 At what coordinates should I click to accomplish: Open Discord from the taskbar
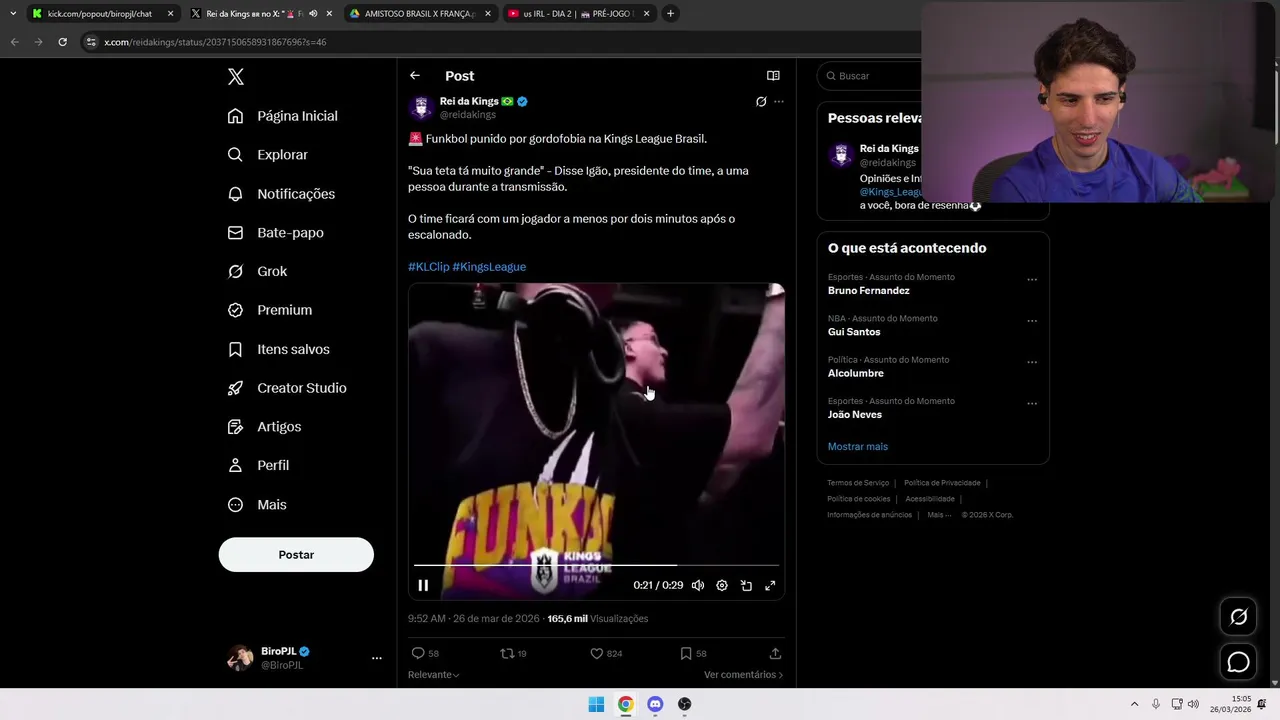pyautogui.click(x=655, y=704)
